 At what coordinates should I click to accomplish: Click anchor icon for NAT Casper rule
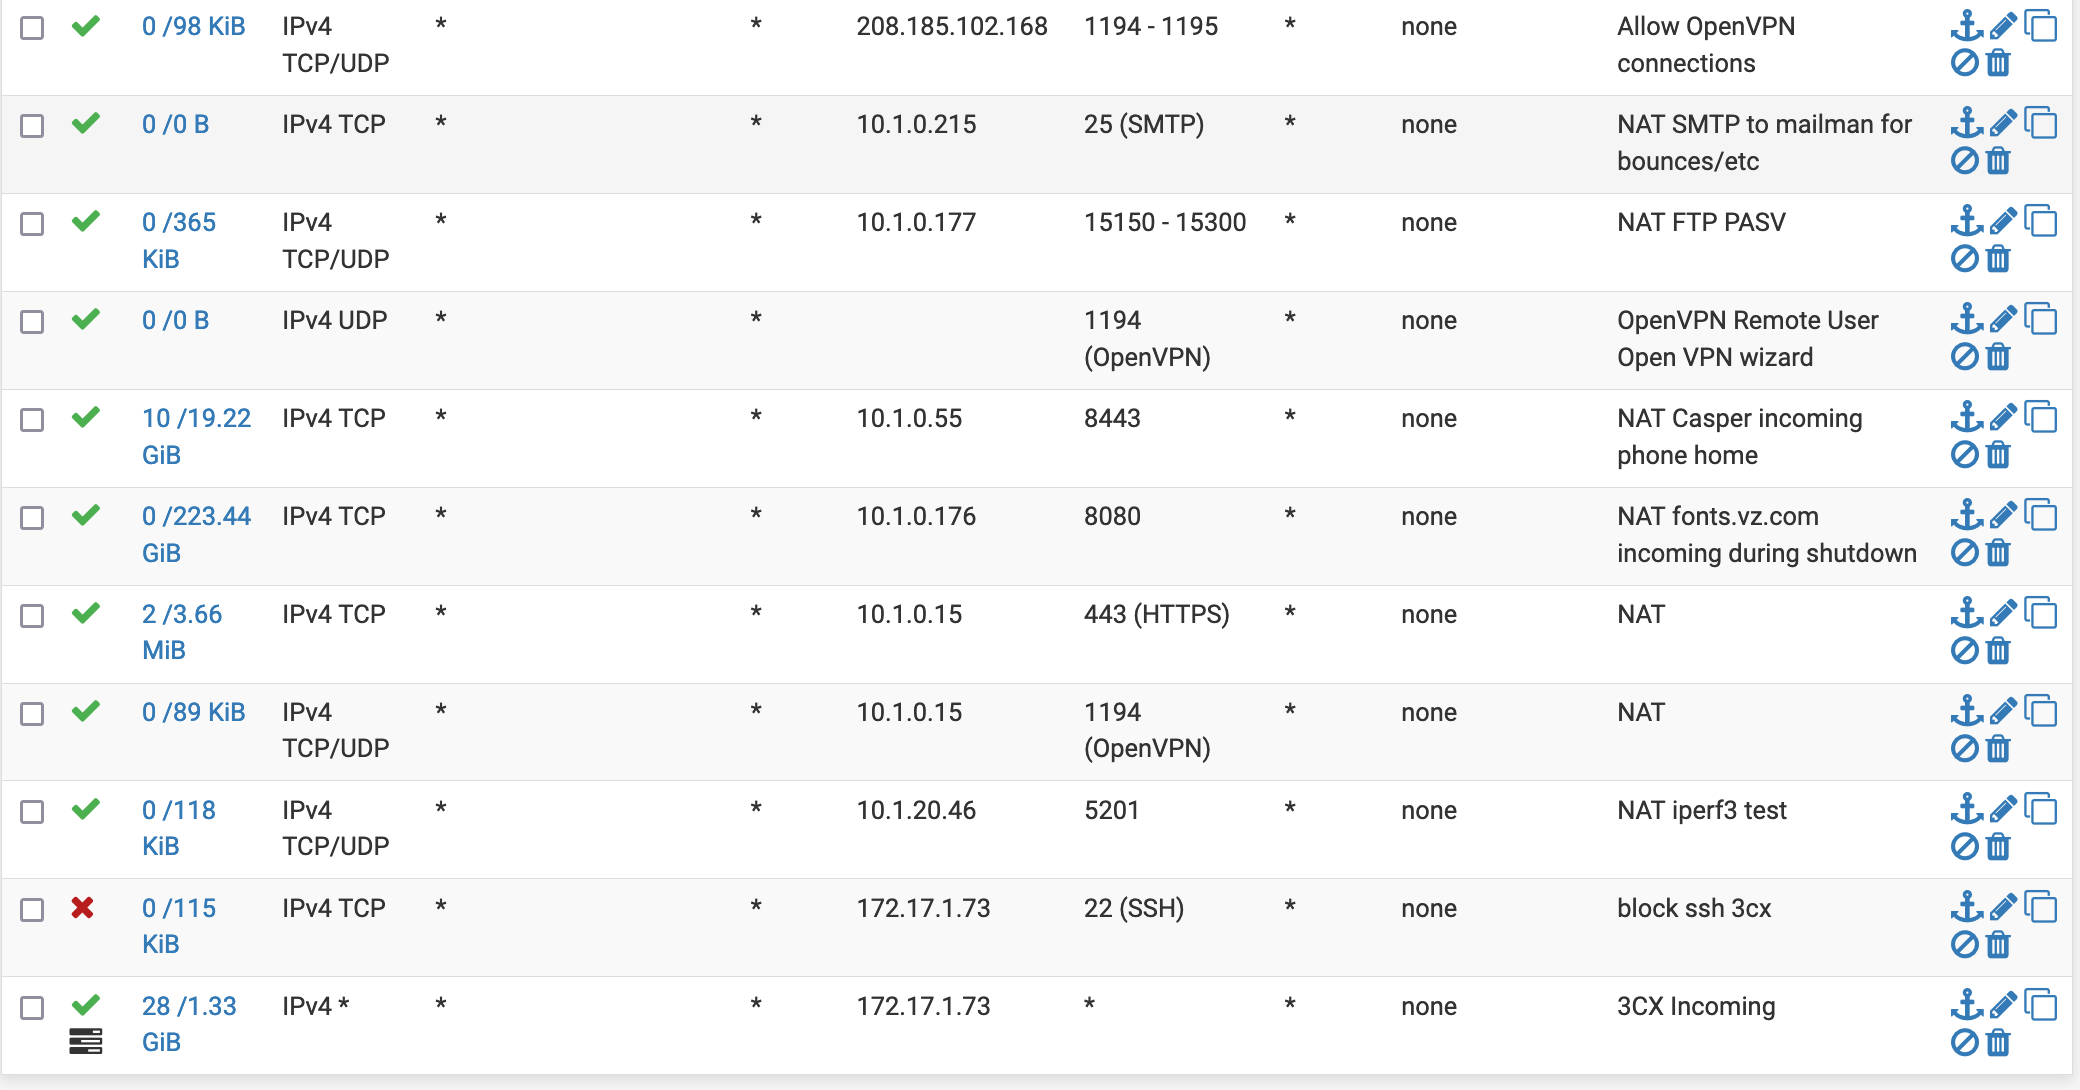click(1967, 417)
